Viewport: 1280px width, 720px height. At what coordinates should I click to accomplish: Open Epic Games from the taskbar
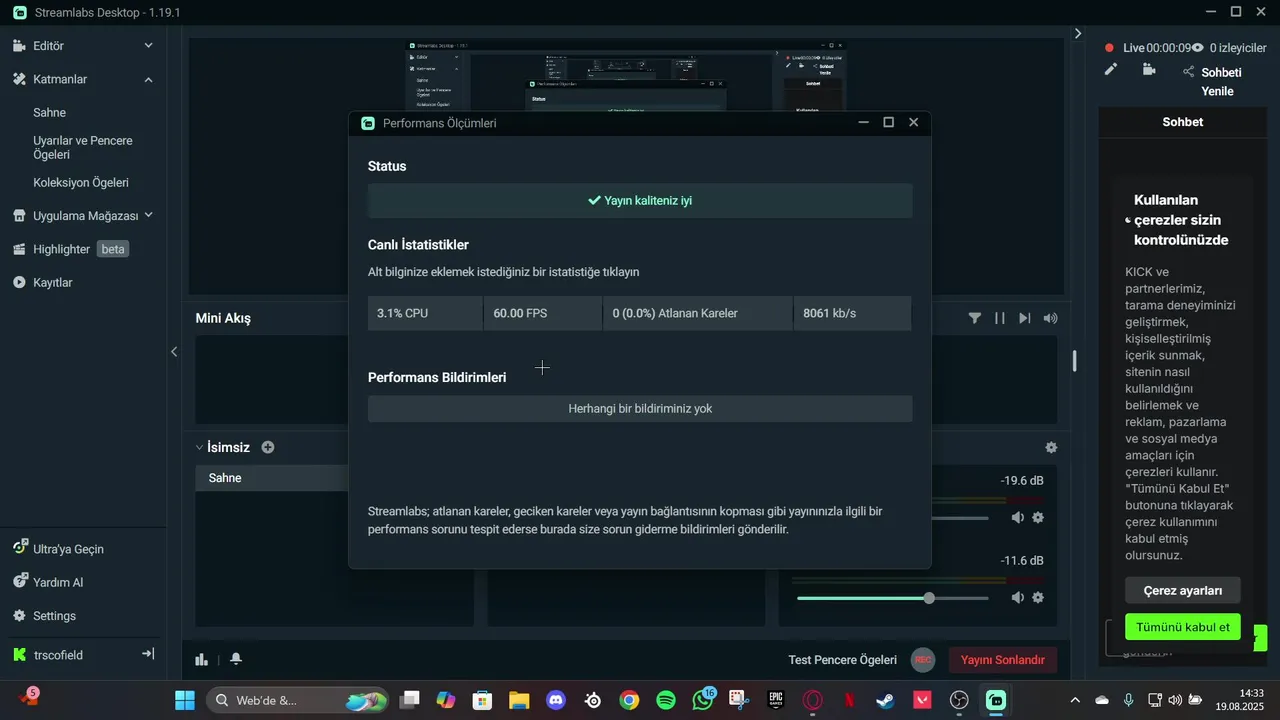pos(776,700)
